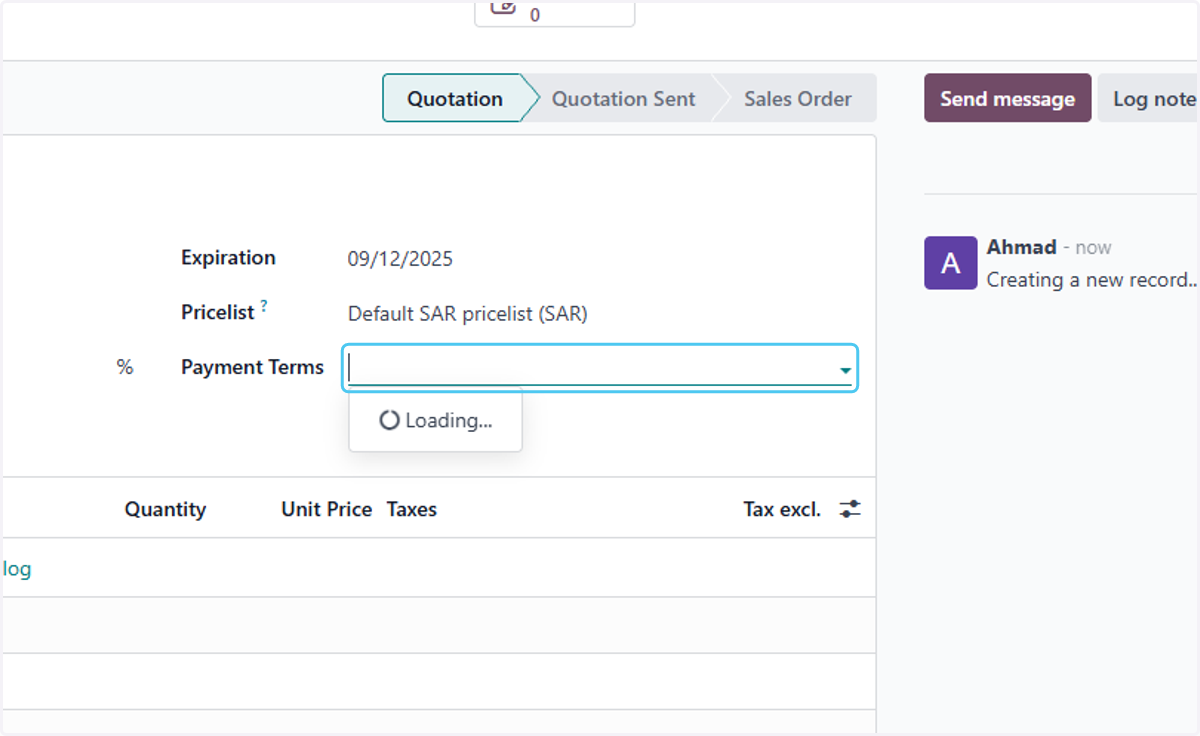Click the Log note button
Image resolution: width=1200 pixels, height=736 pixels.
point(1149,98)
